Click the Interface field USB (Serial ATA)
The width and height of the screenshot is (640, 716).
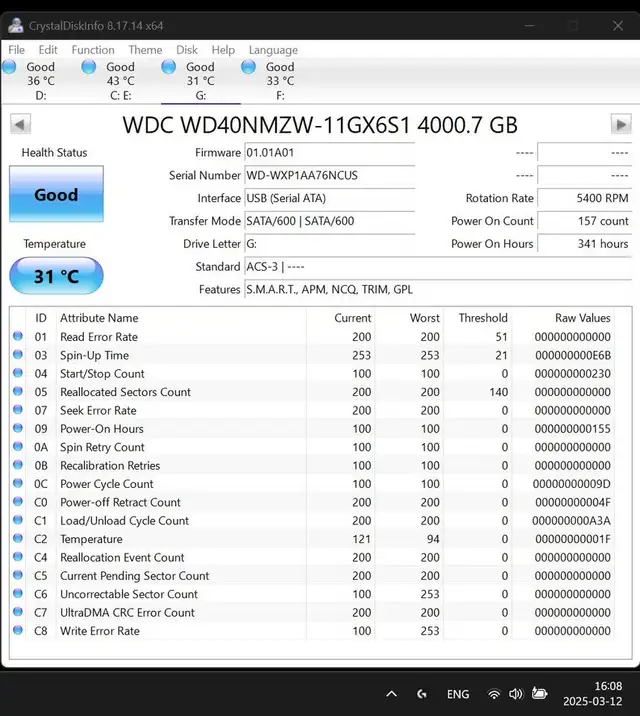pyautogui.click(x=330, y=198)
